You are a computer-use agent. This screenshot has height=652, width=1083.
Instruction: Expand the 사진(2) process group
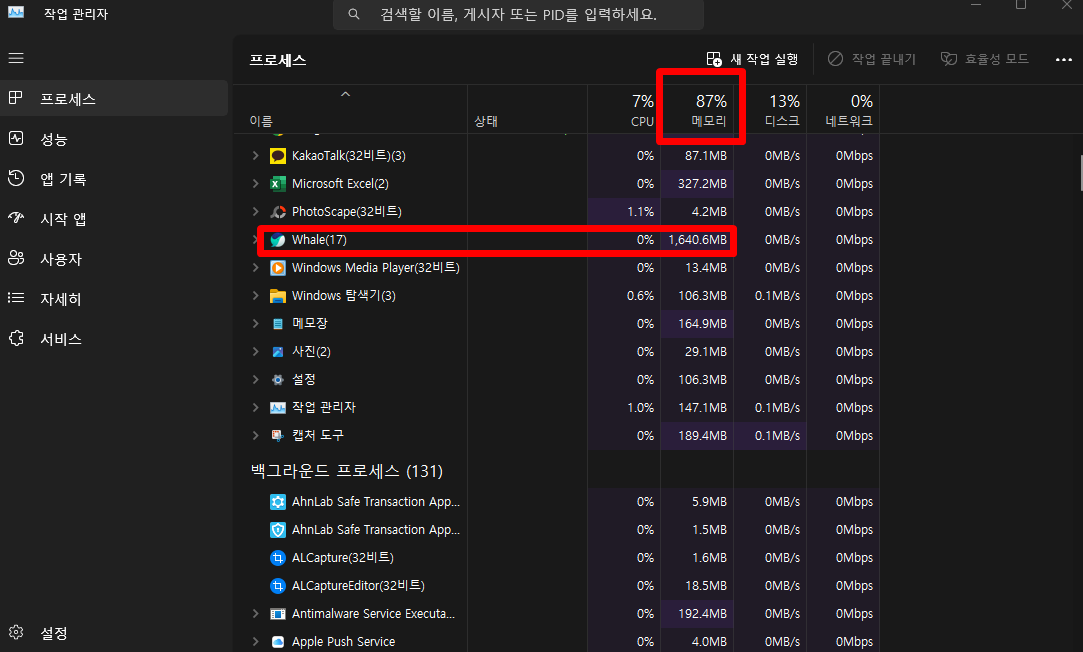click(256, 352)
